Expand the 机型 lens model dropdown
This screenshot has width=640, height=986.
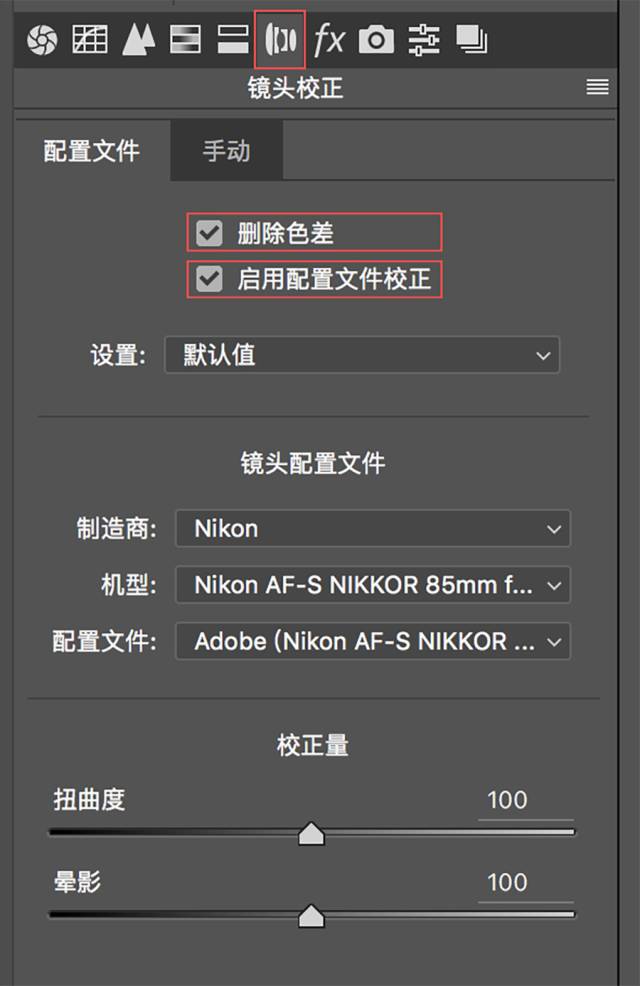(x=373, y=585)
